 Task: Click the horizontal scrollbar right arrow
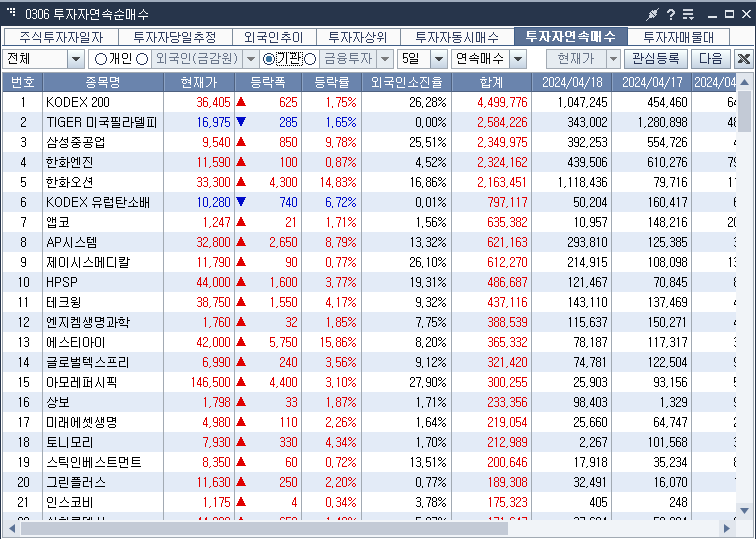pos(727,528)
